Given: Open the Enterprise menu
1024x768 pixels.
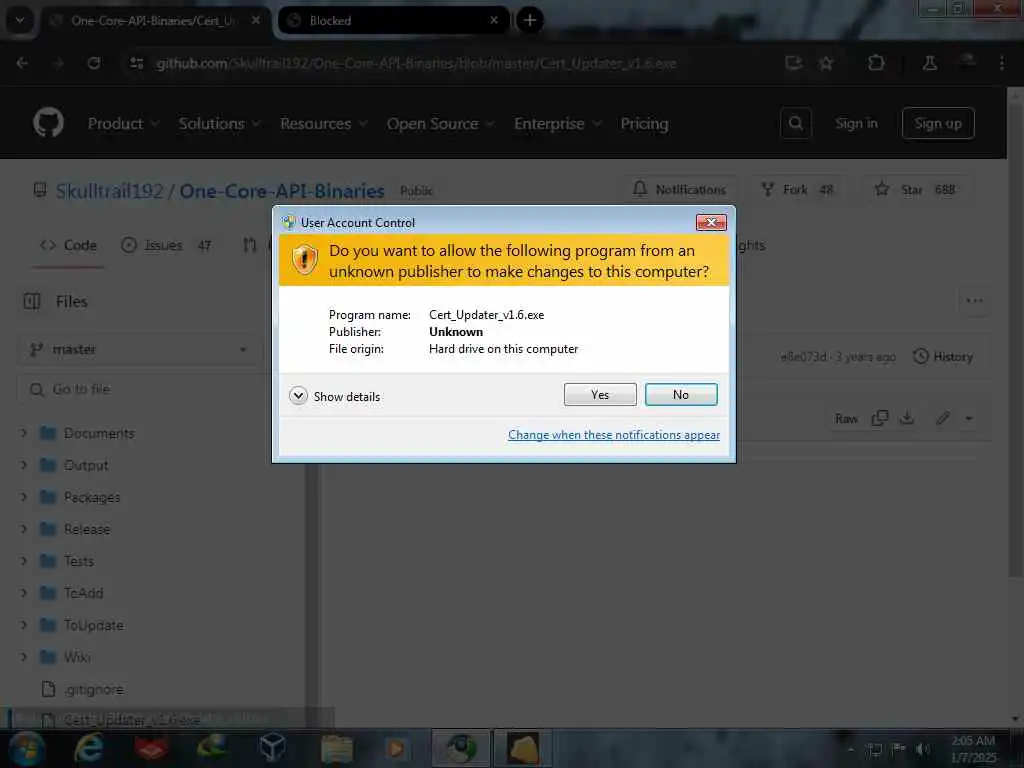Looking at the screenshot, I should (x=557, y=123).
